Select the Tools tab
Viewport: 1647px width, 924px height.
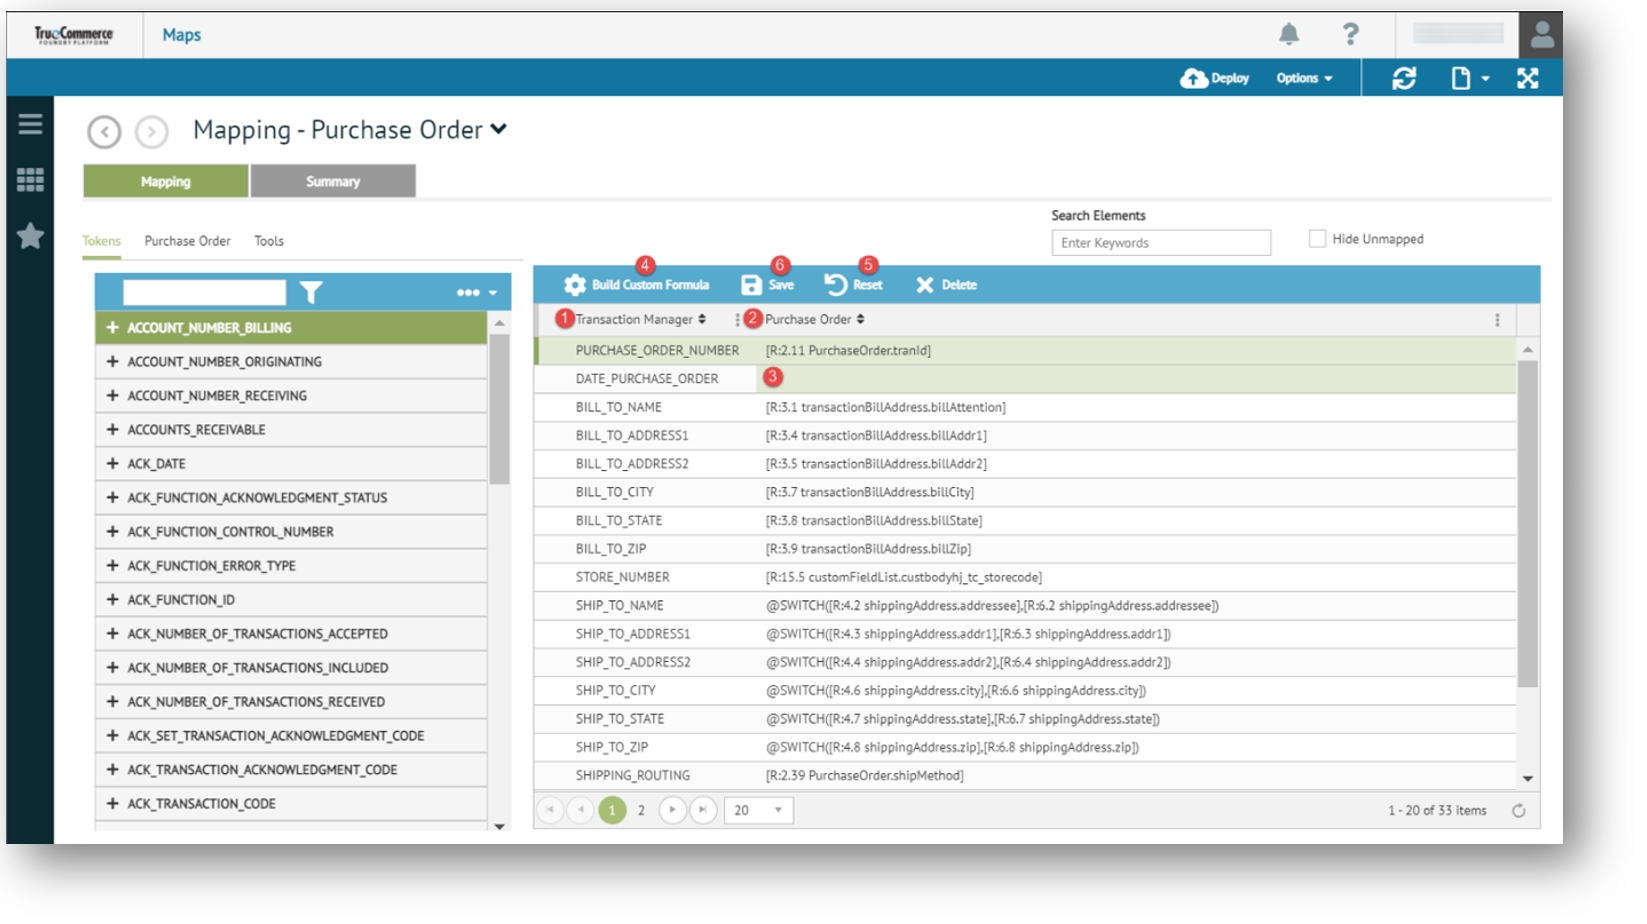[x=268, y=241]
